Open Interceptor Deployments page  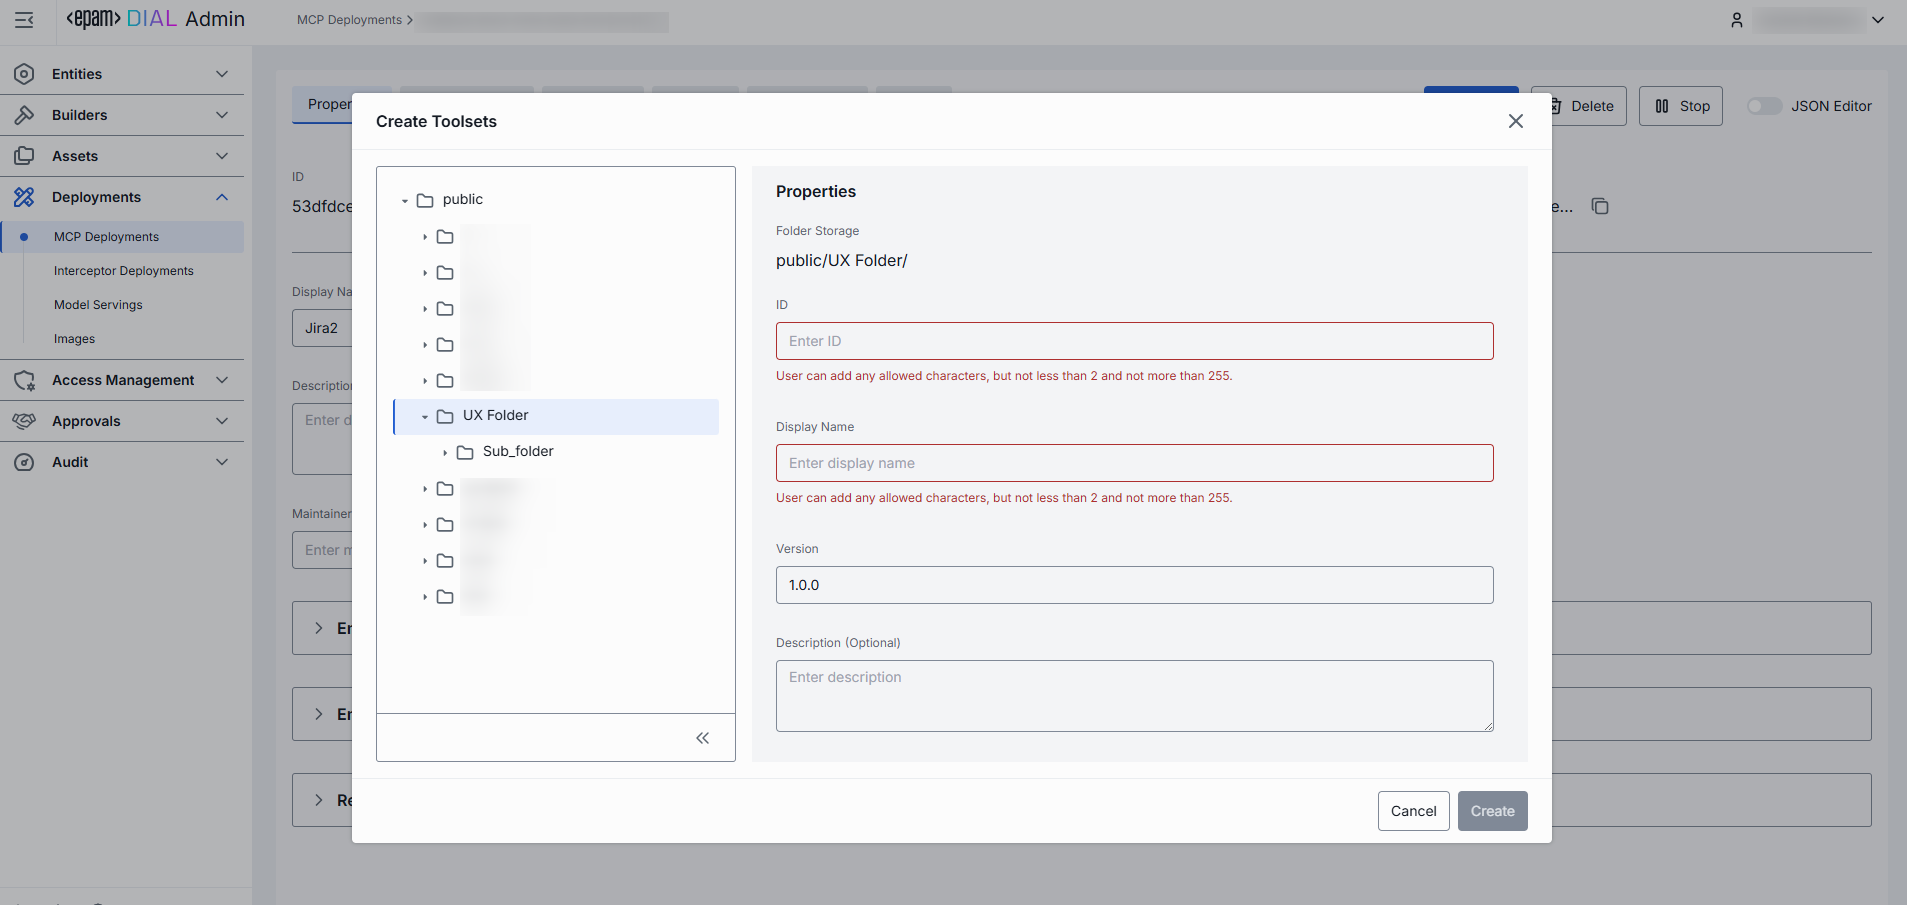[x=124, y=271]
